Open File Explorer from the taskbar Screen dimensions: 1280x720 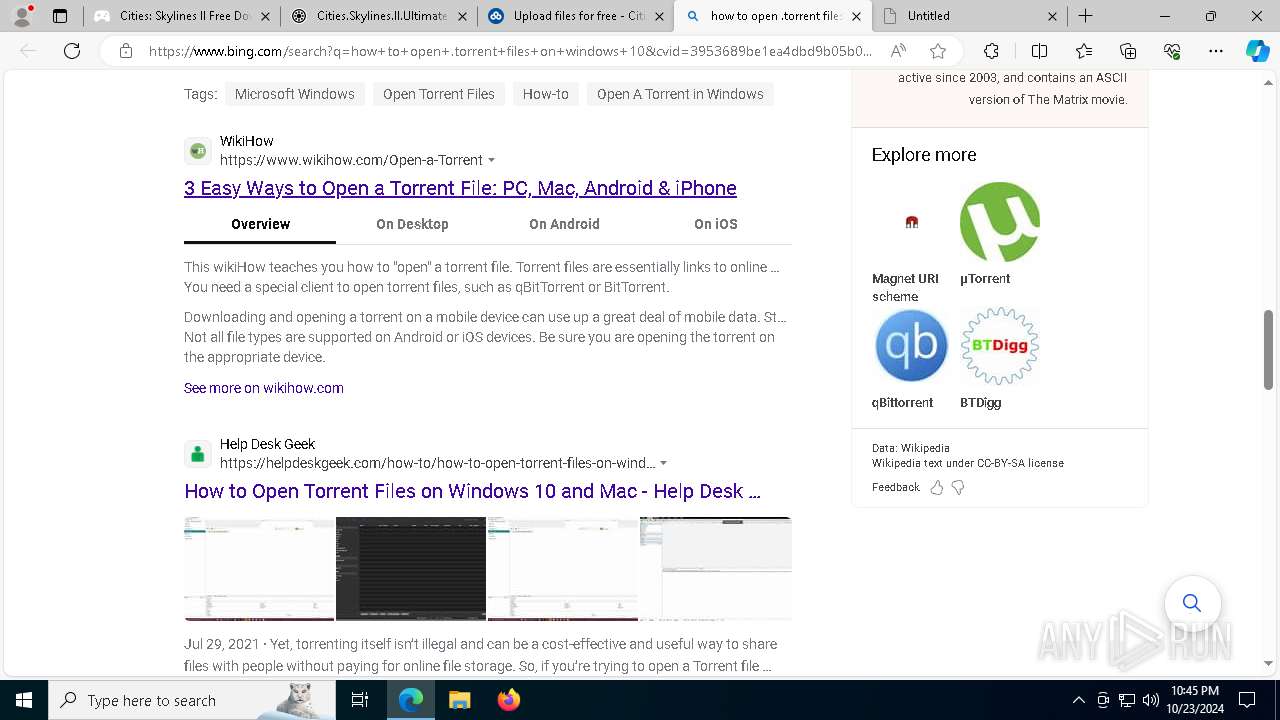(459, 700)
